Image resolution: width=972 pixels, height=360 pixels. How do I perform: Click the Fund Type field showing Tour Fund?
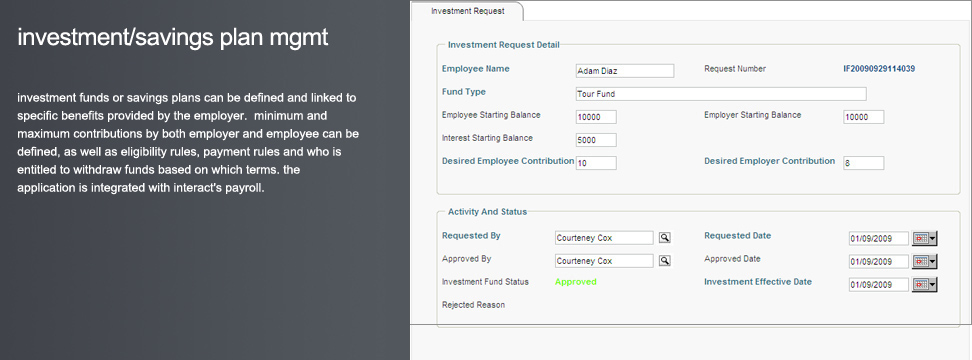coord(721,94)
